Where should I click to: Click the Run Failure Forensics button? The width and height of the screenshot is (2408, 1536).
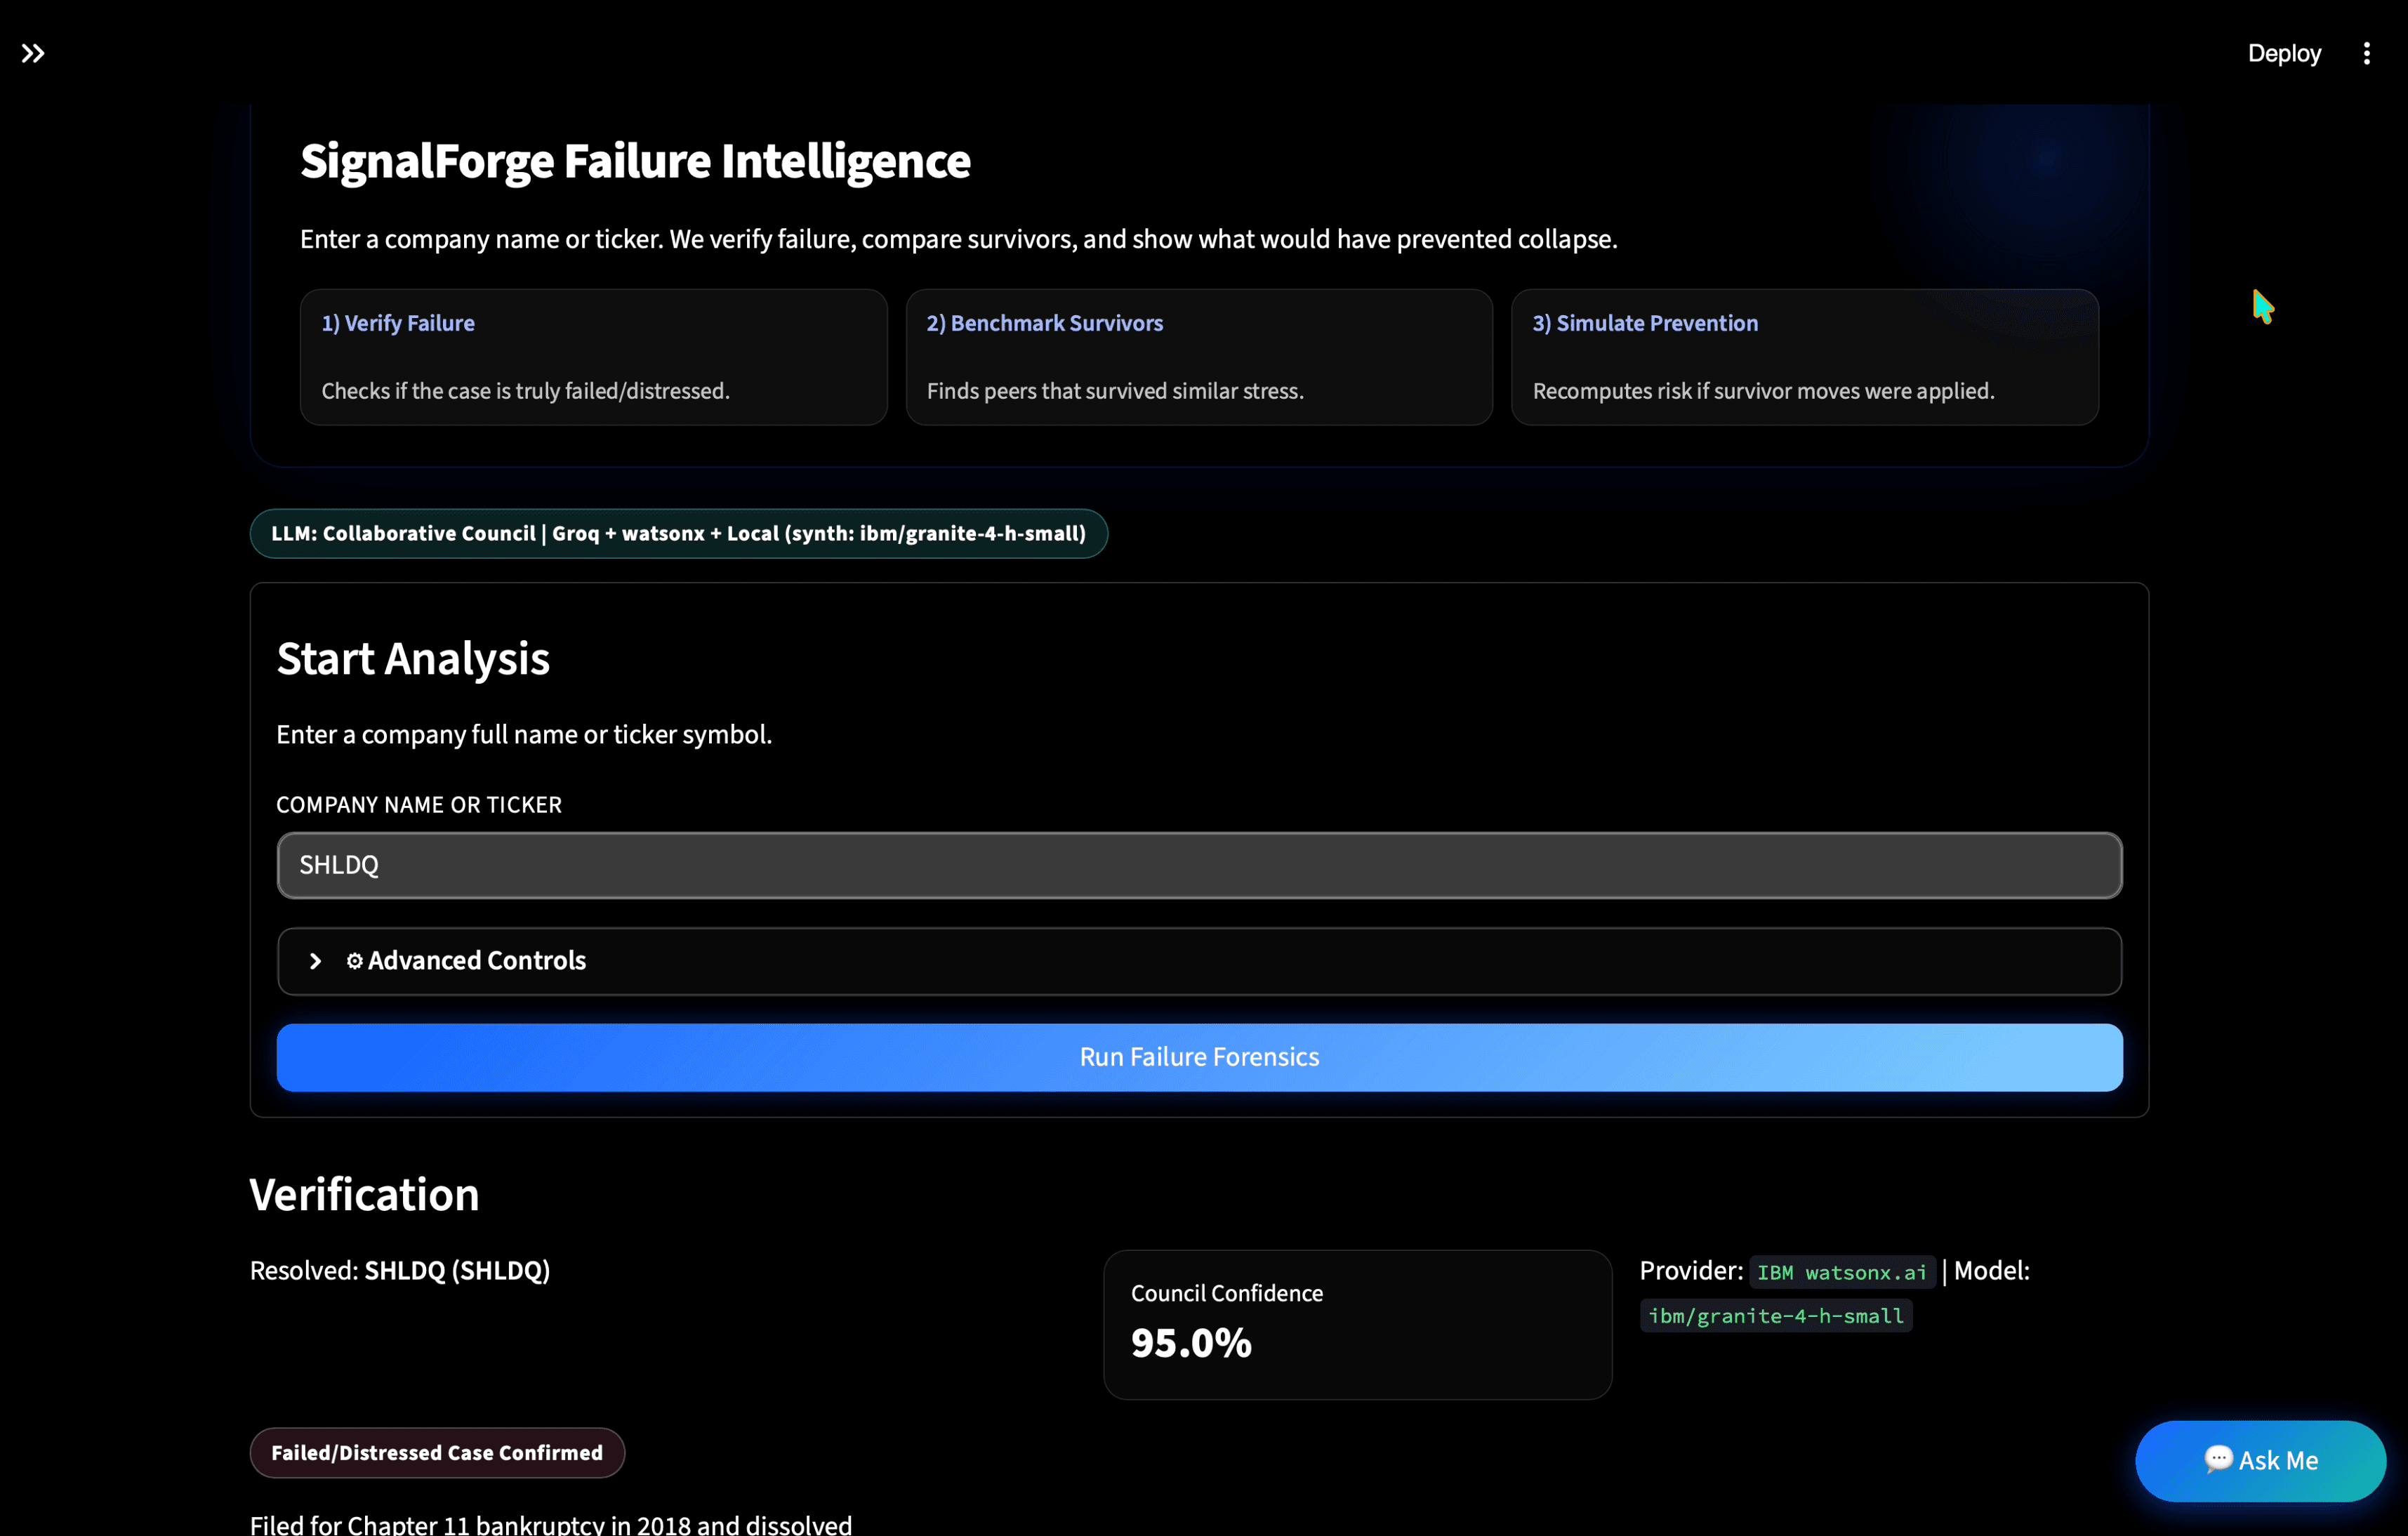click(x=1199, y=1057)
